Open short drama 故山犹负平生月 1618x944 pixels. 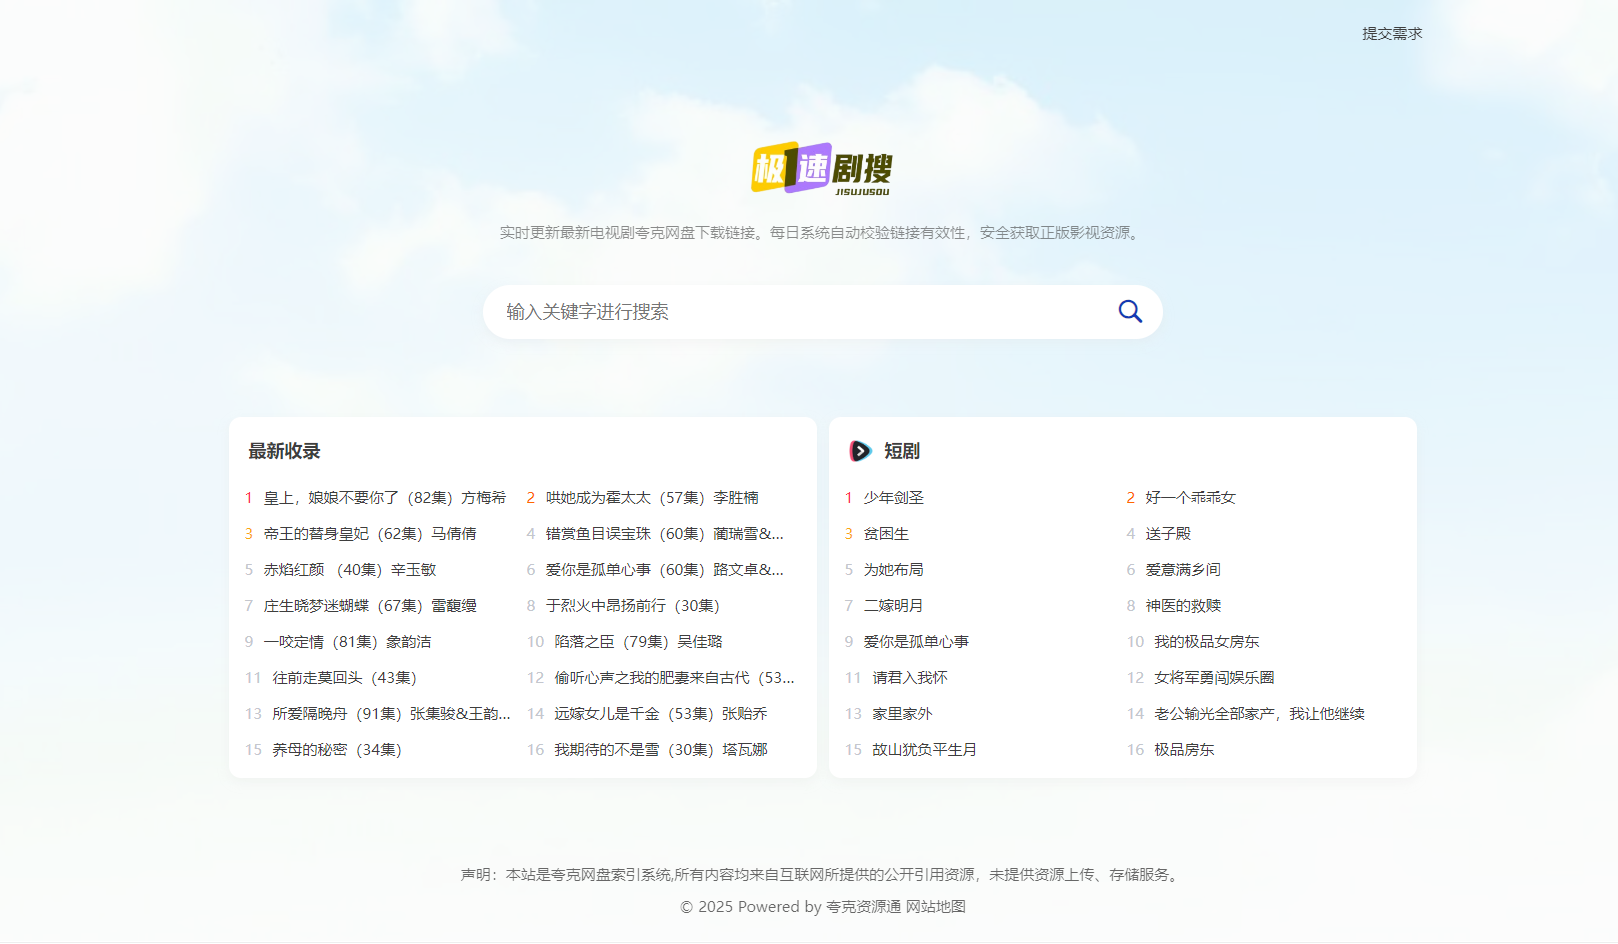[x=925, y=750]
